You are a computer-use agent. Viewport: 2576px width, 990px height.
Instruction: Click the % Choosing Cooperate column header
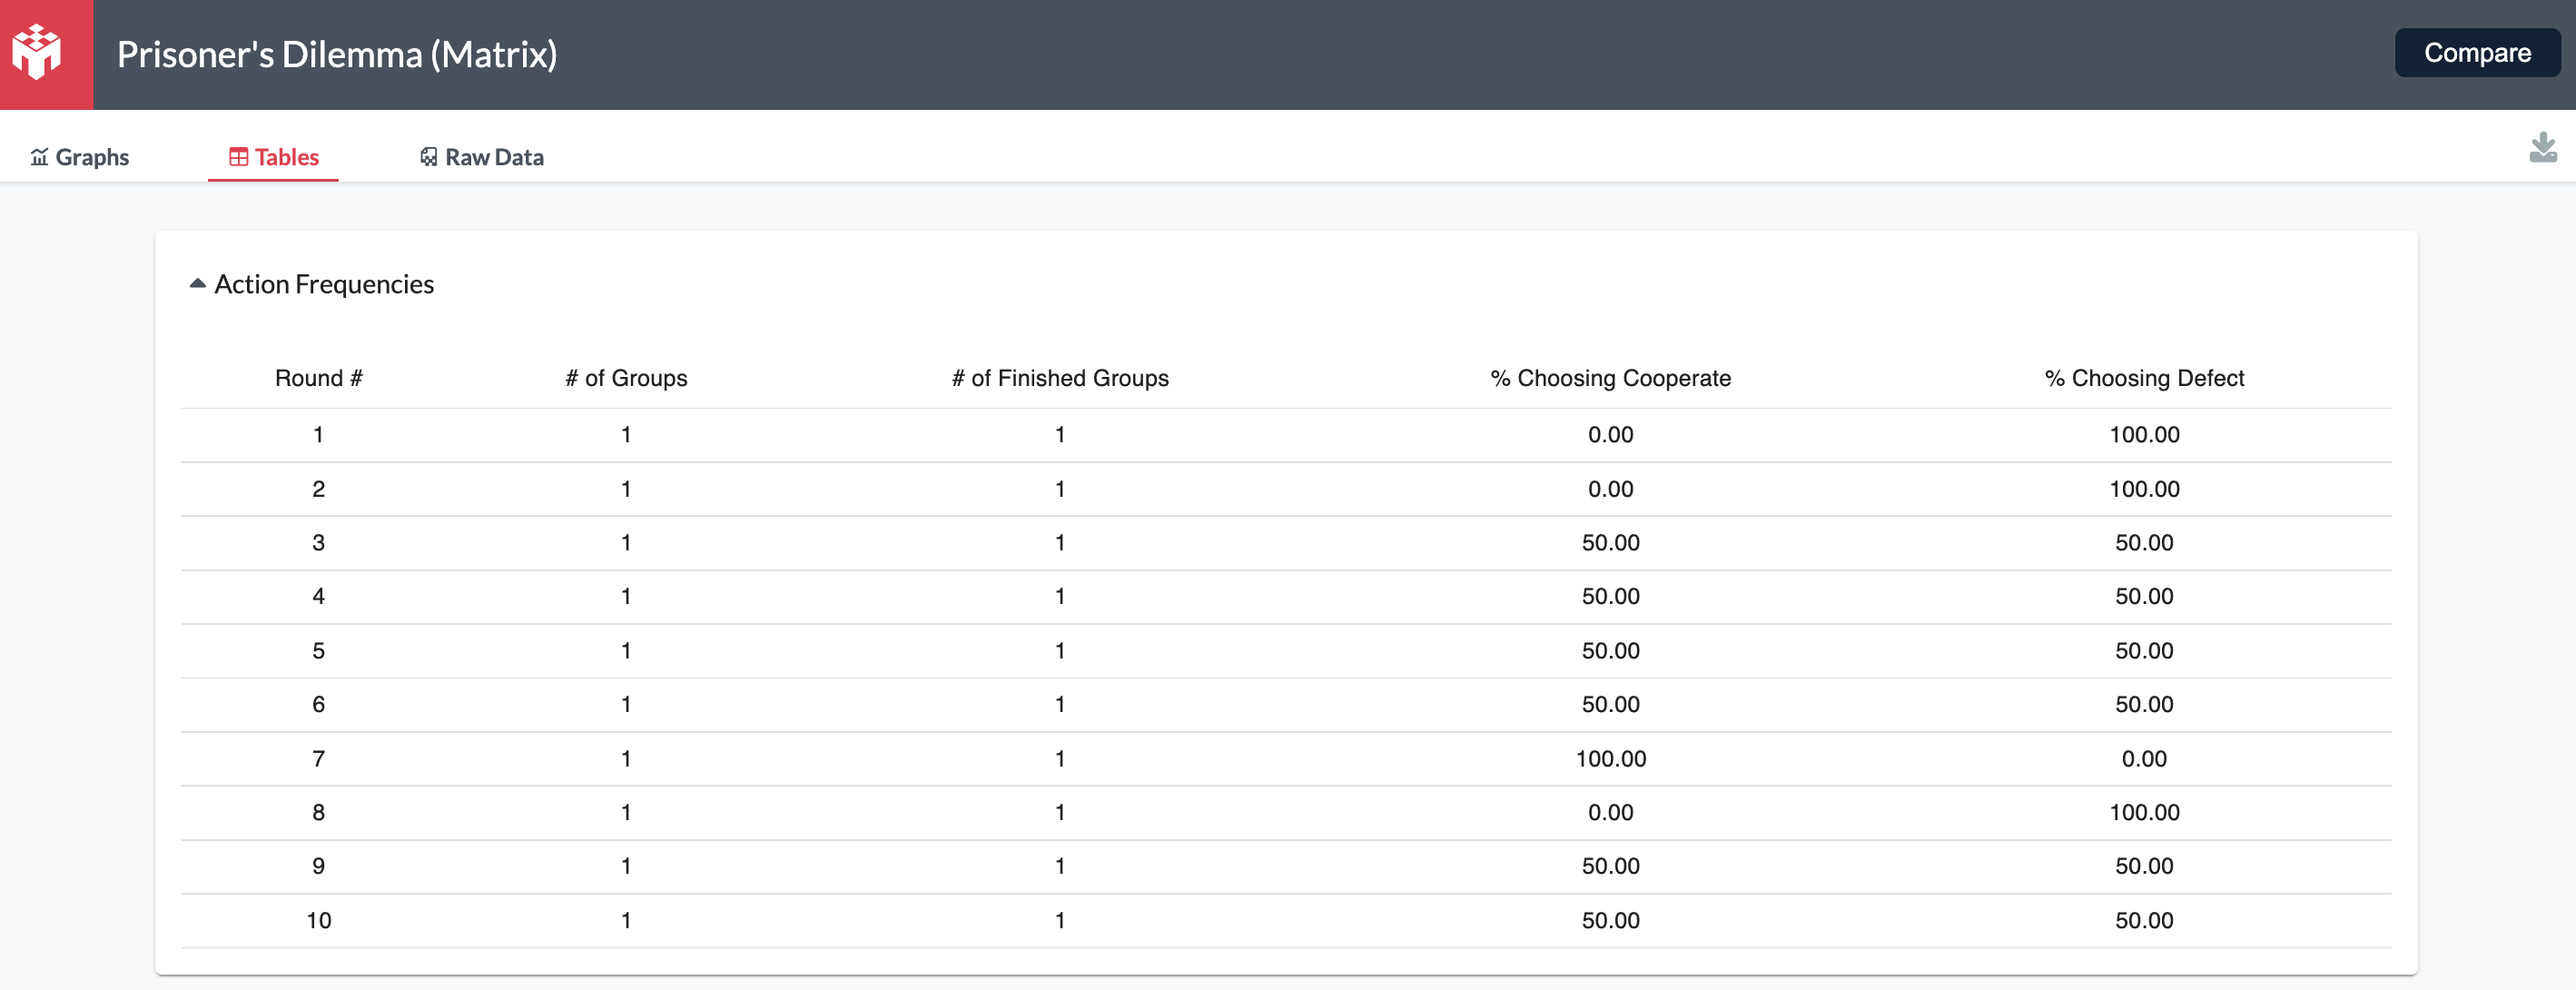pos(1610,378)
